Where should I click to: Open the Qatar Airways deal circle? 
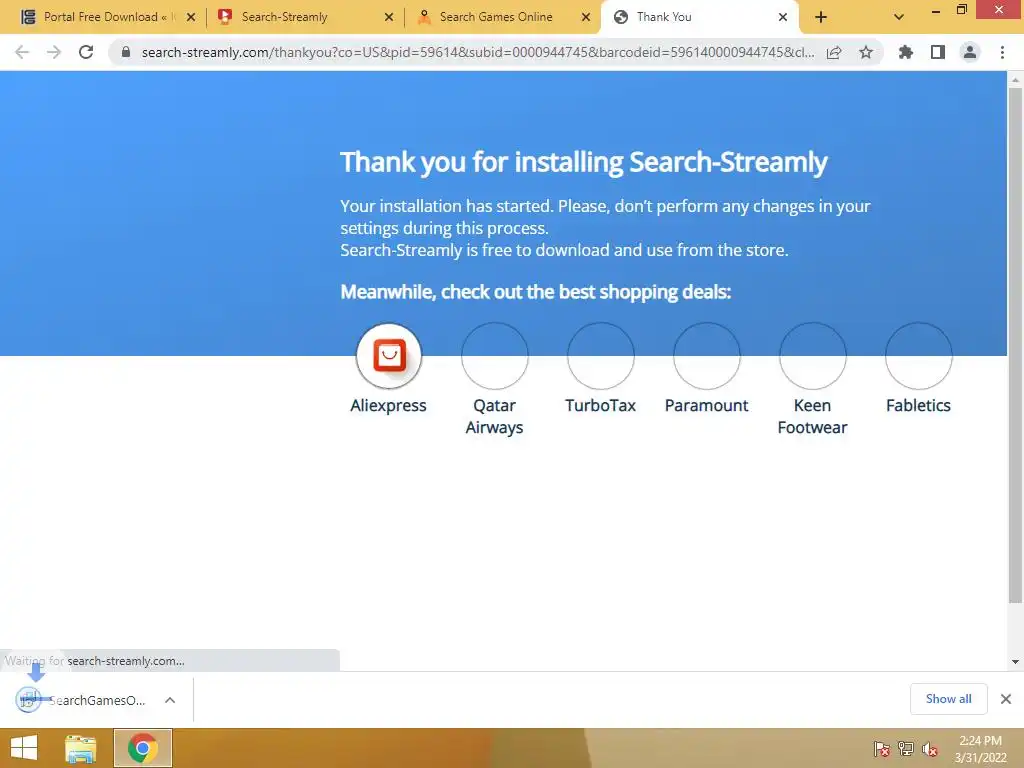(x=494, y=356)
